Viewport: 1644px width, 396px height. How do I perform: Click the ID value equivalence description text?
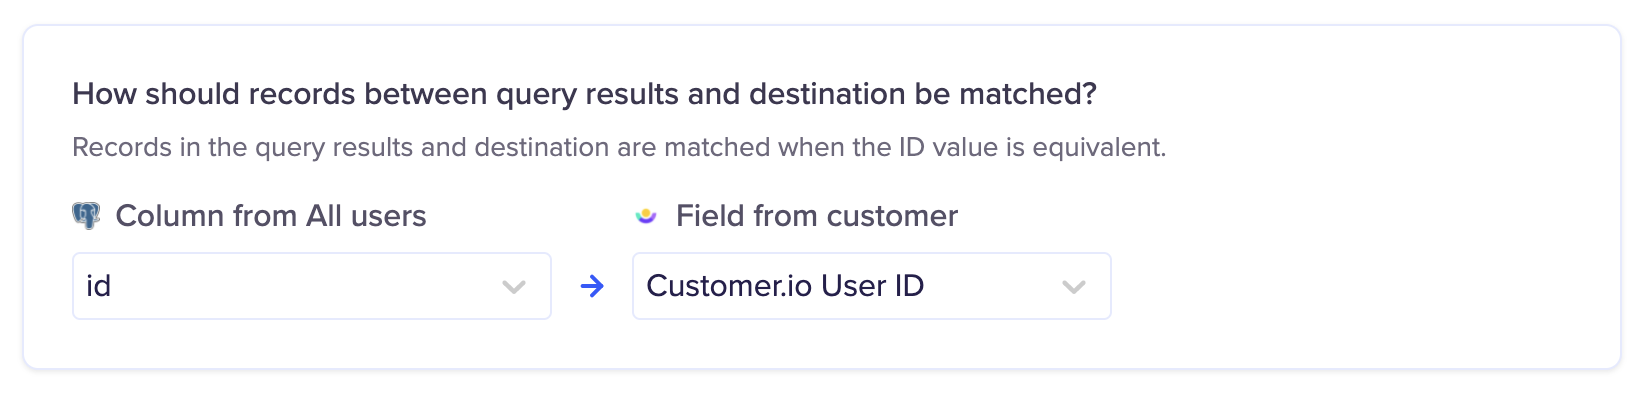coord(619,148)
